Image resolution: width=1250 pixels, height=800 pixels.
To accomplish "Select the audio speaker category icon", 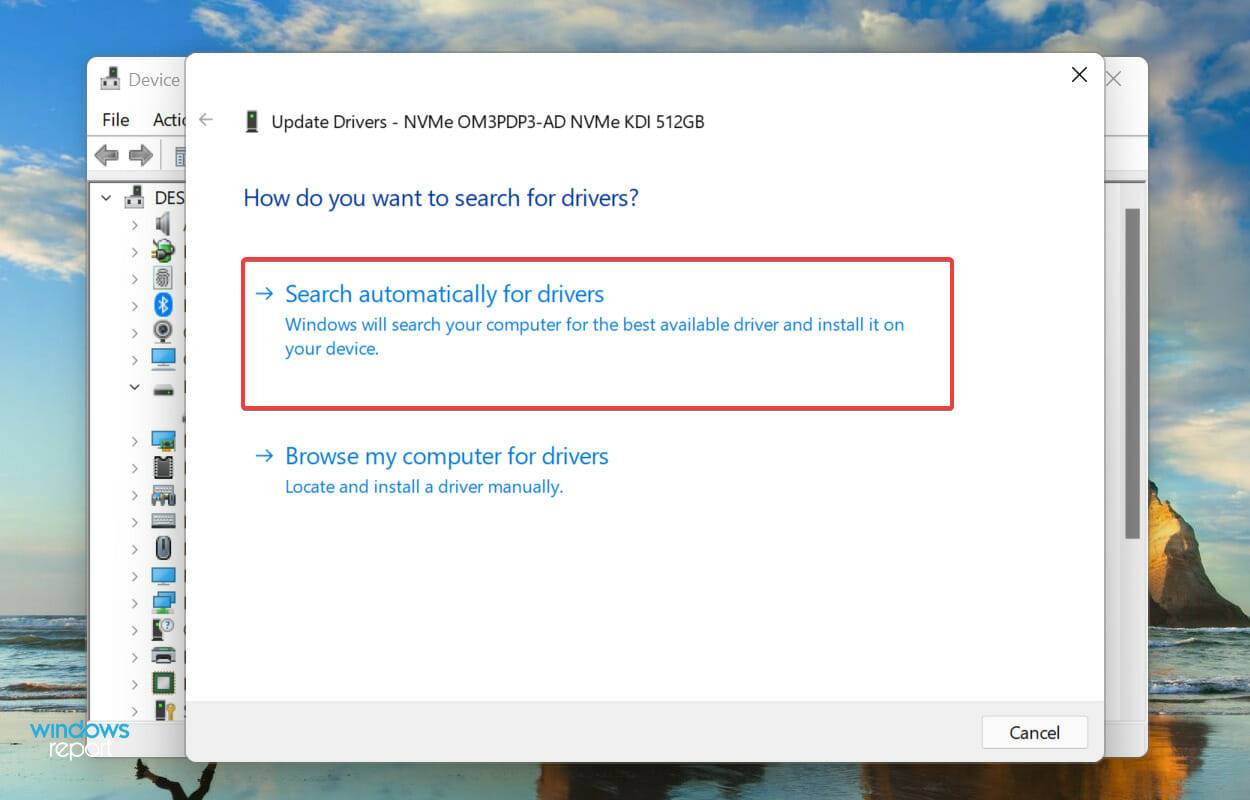I will click(x=163, y=224).
